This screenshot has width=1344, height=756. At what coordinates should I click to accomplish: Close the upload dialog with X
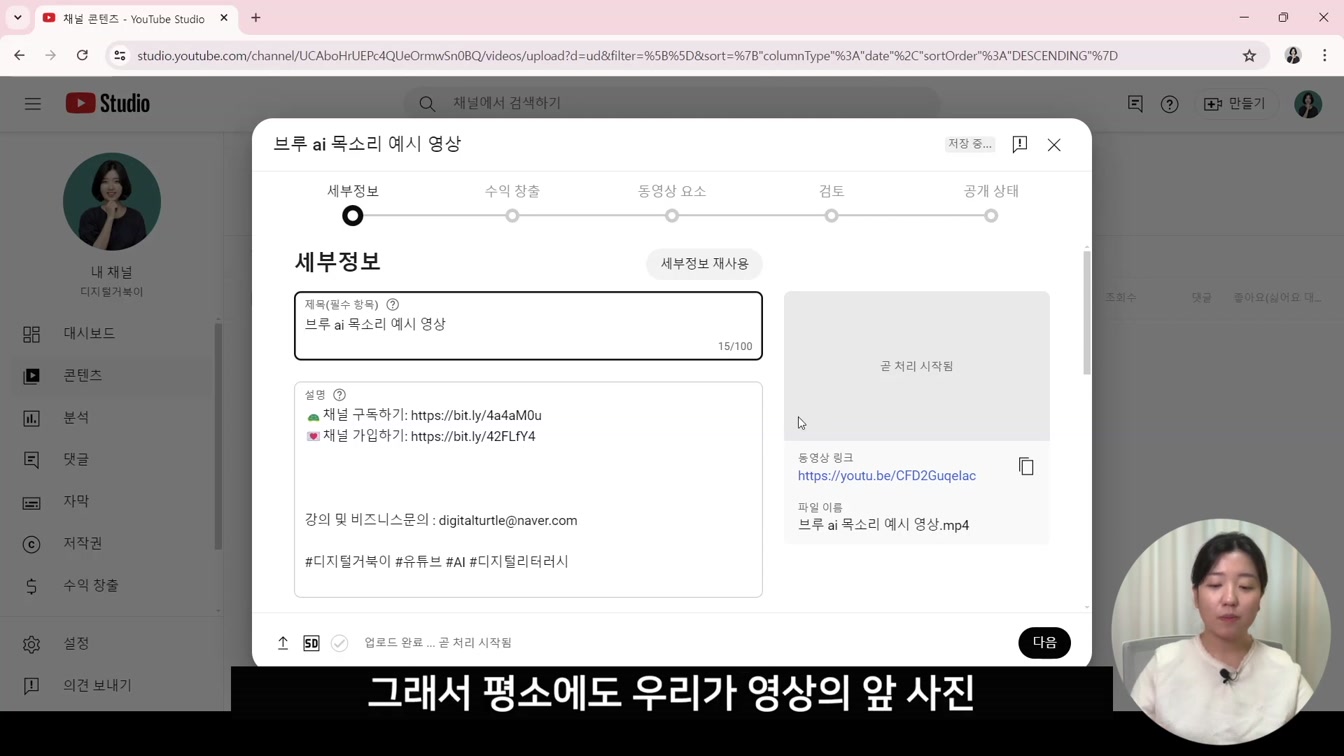click(1054, 145)
